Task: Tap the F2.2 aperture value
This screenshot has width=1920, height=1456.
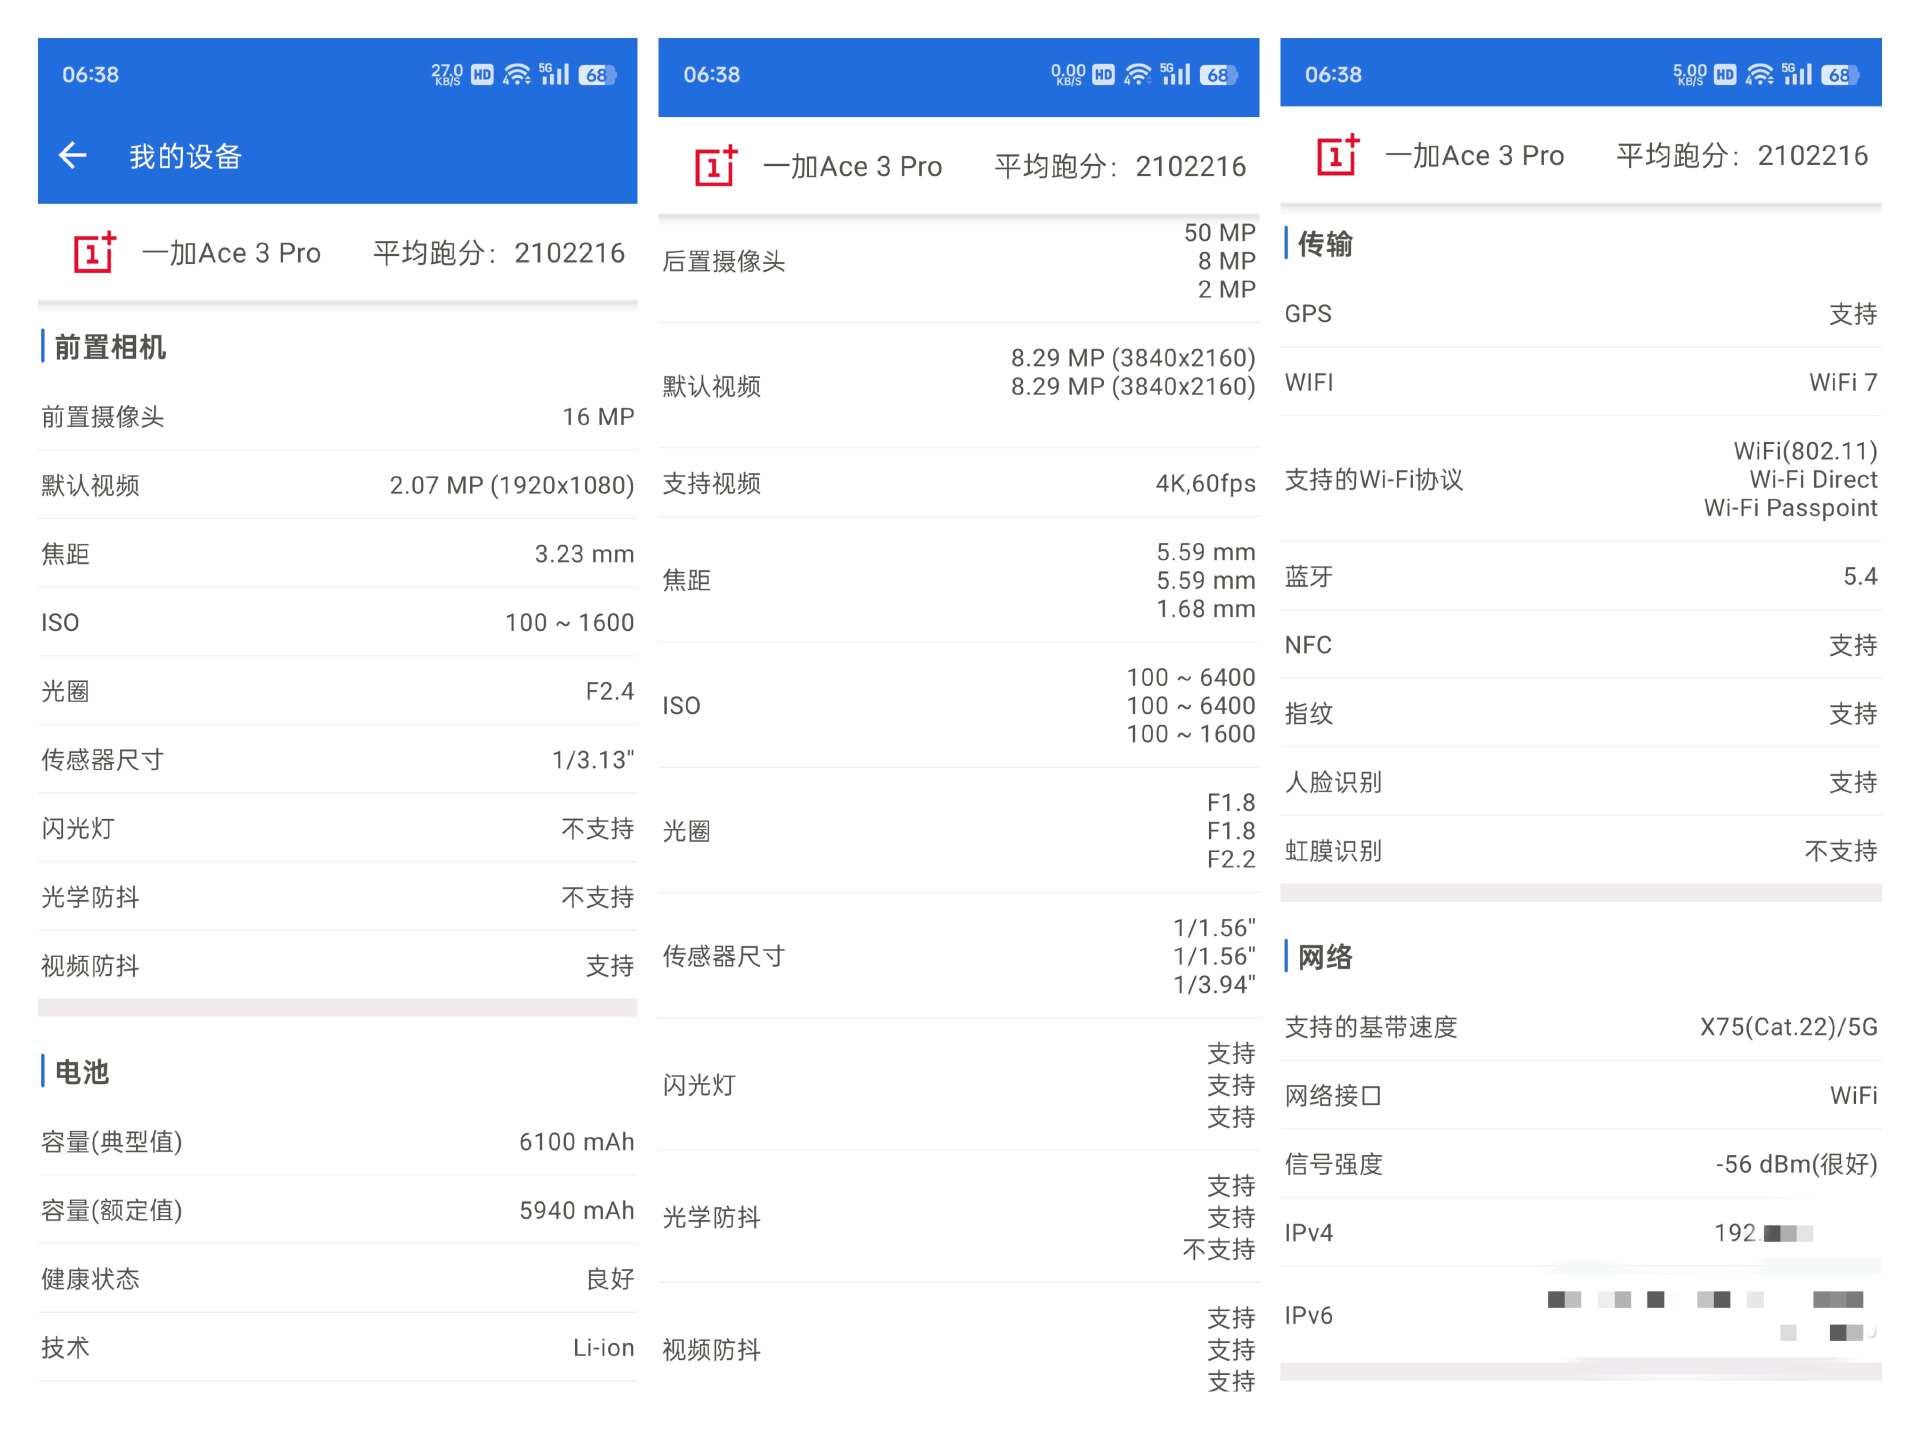Action: point(1230,859)
